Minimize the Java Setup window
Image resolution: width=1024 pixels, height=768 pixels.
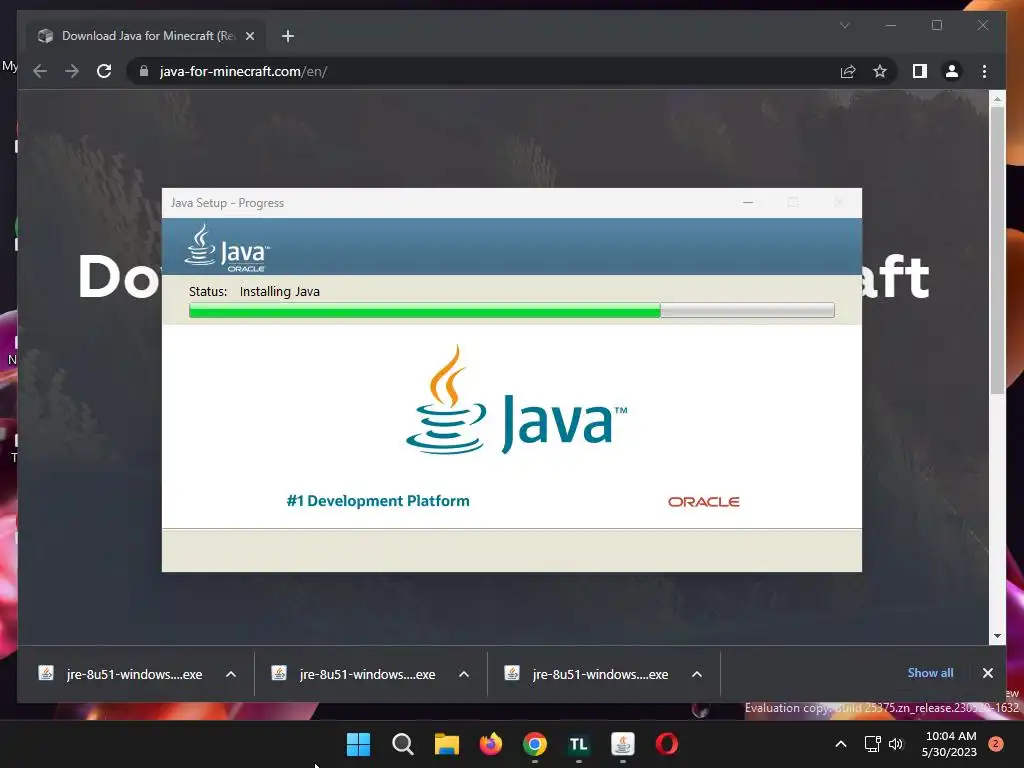coord(748,203)
